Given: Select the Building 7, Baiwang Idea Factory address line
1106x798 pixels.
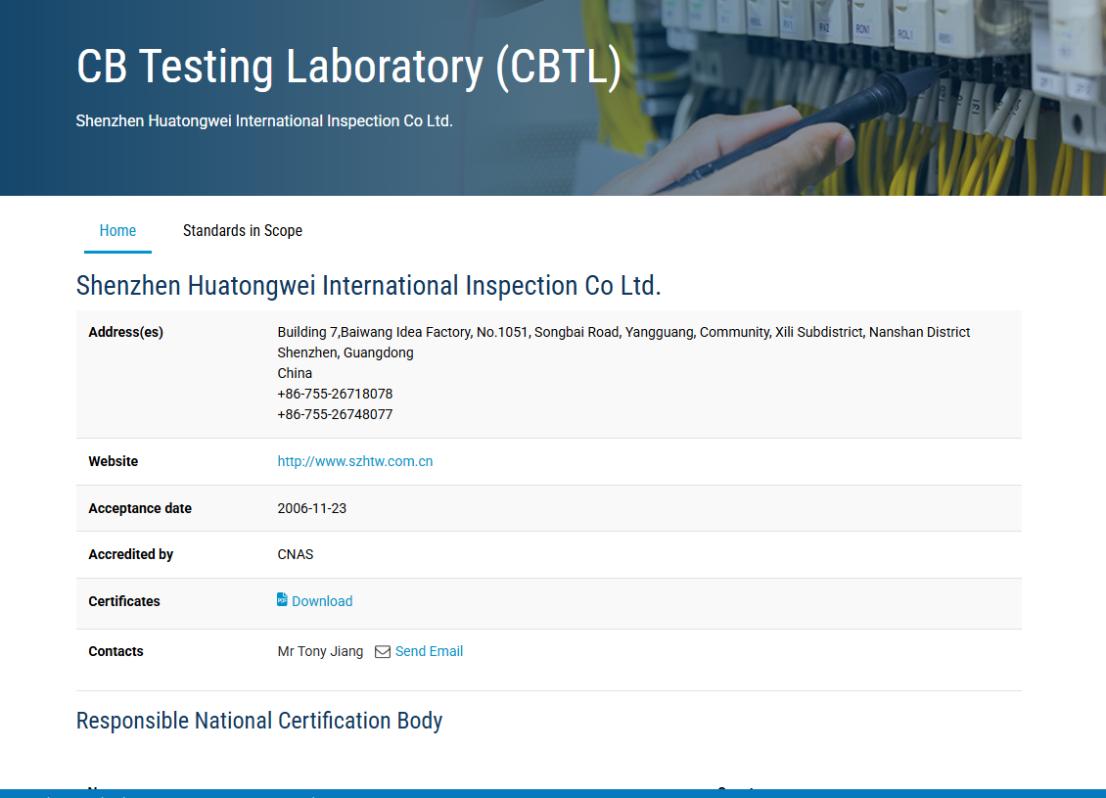Looking at the screenshot, I should [x=624, y=332].
